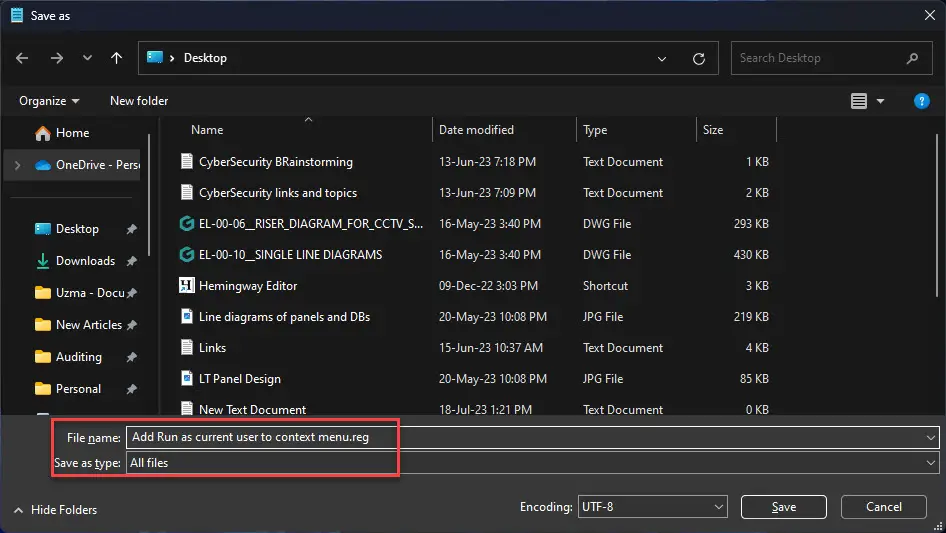Open view options dropdown arrow
Screen dimensions: 946x533
point(880,101)
